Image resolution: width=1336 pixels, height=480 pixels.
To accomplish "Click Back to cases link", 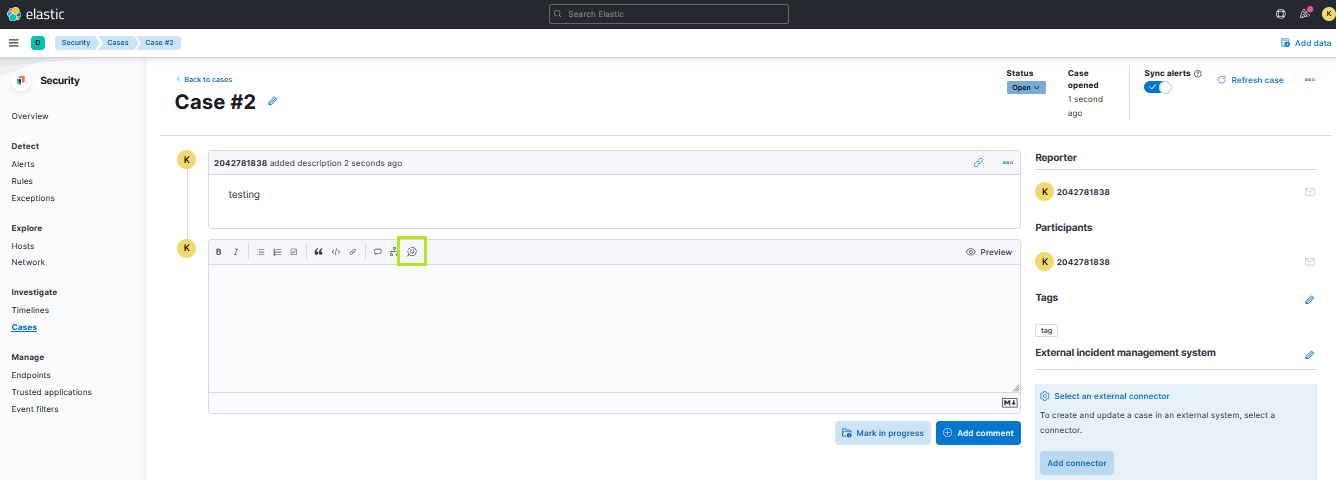I will tap(204, 79).
